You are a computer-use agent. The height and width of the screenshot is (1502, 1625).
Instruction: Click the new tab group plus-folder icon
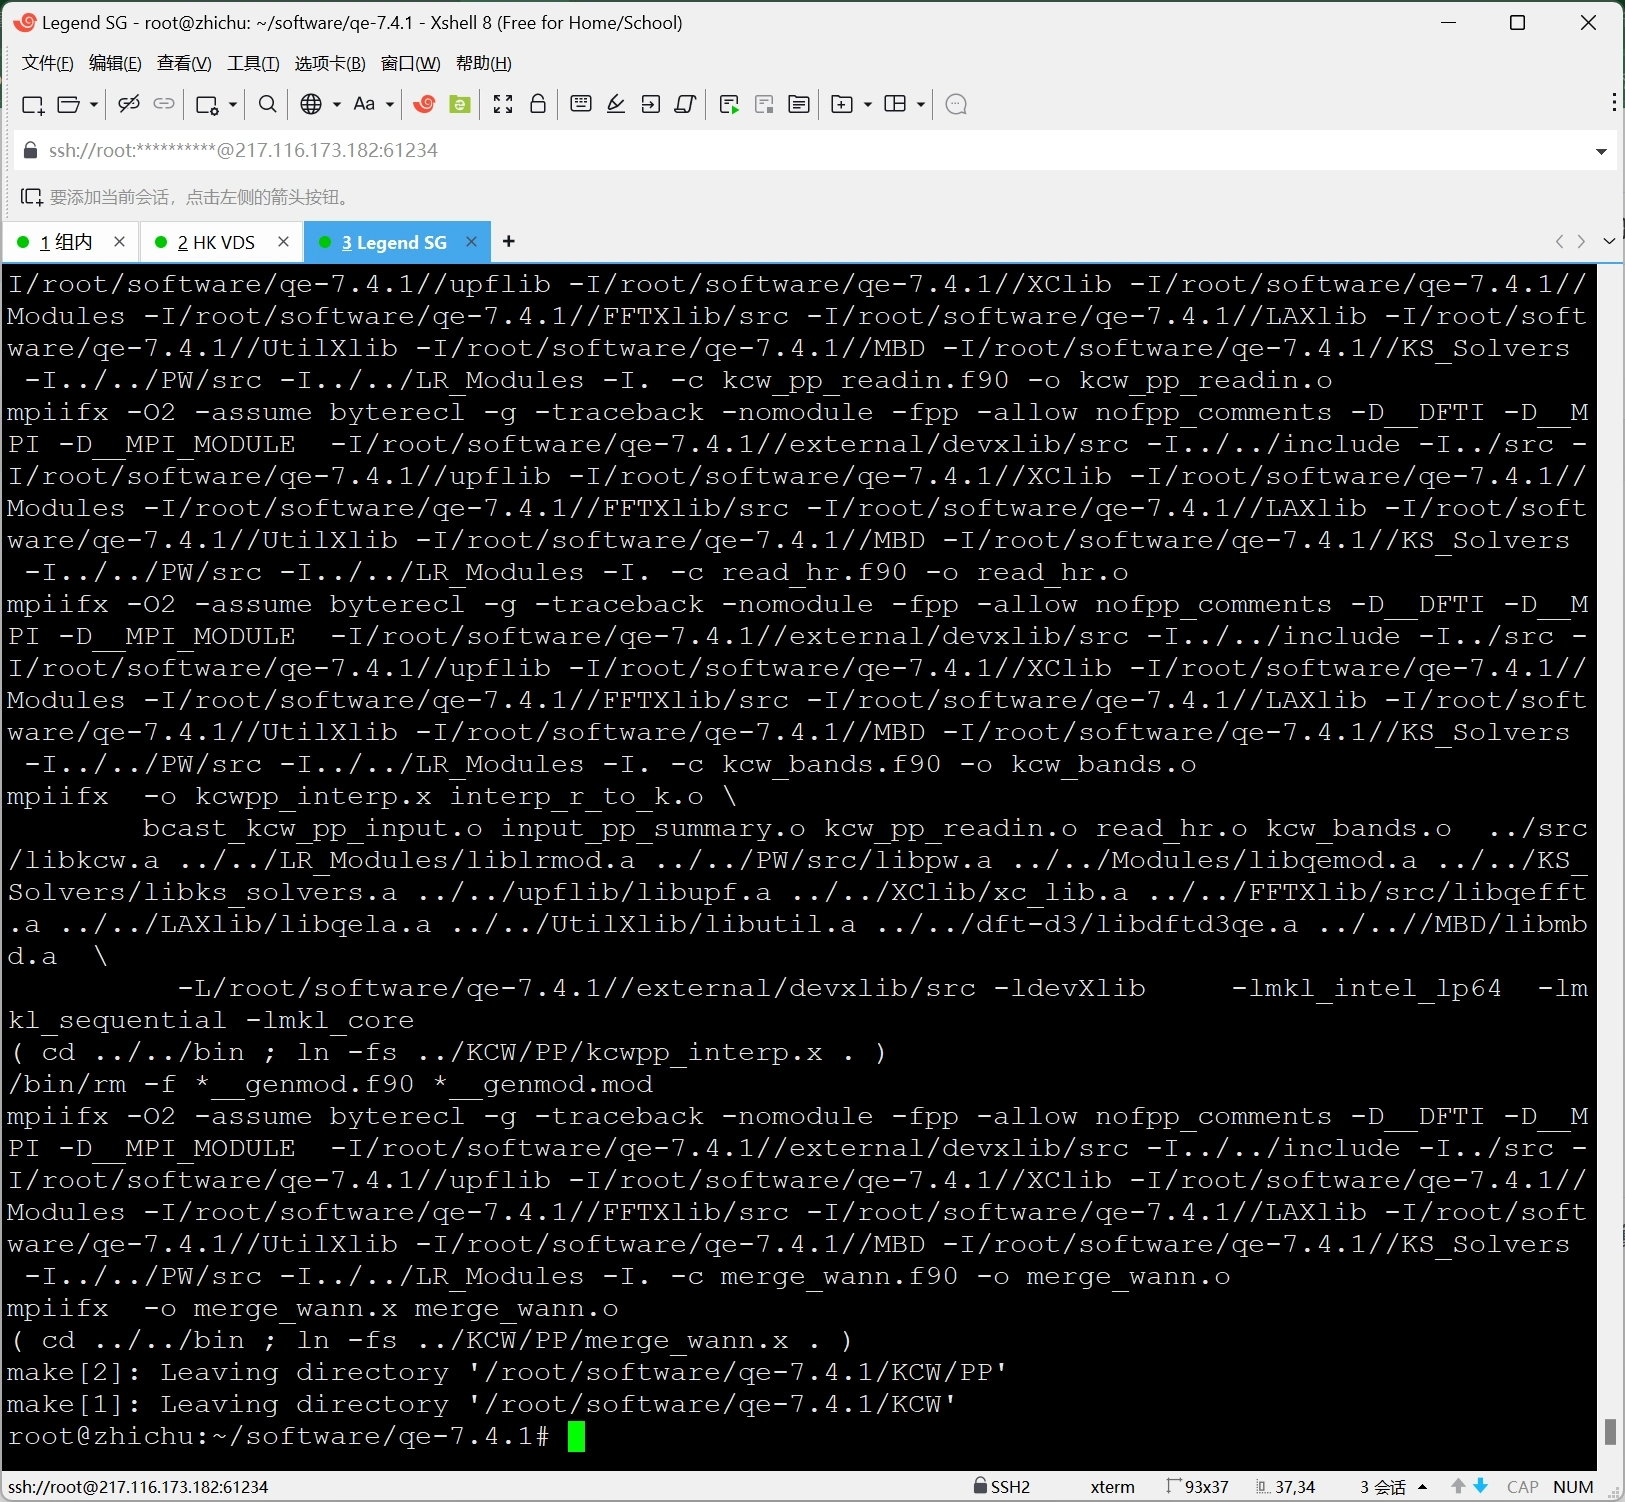click(843, 104)
